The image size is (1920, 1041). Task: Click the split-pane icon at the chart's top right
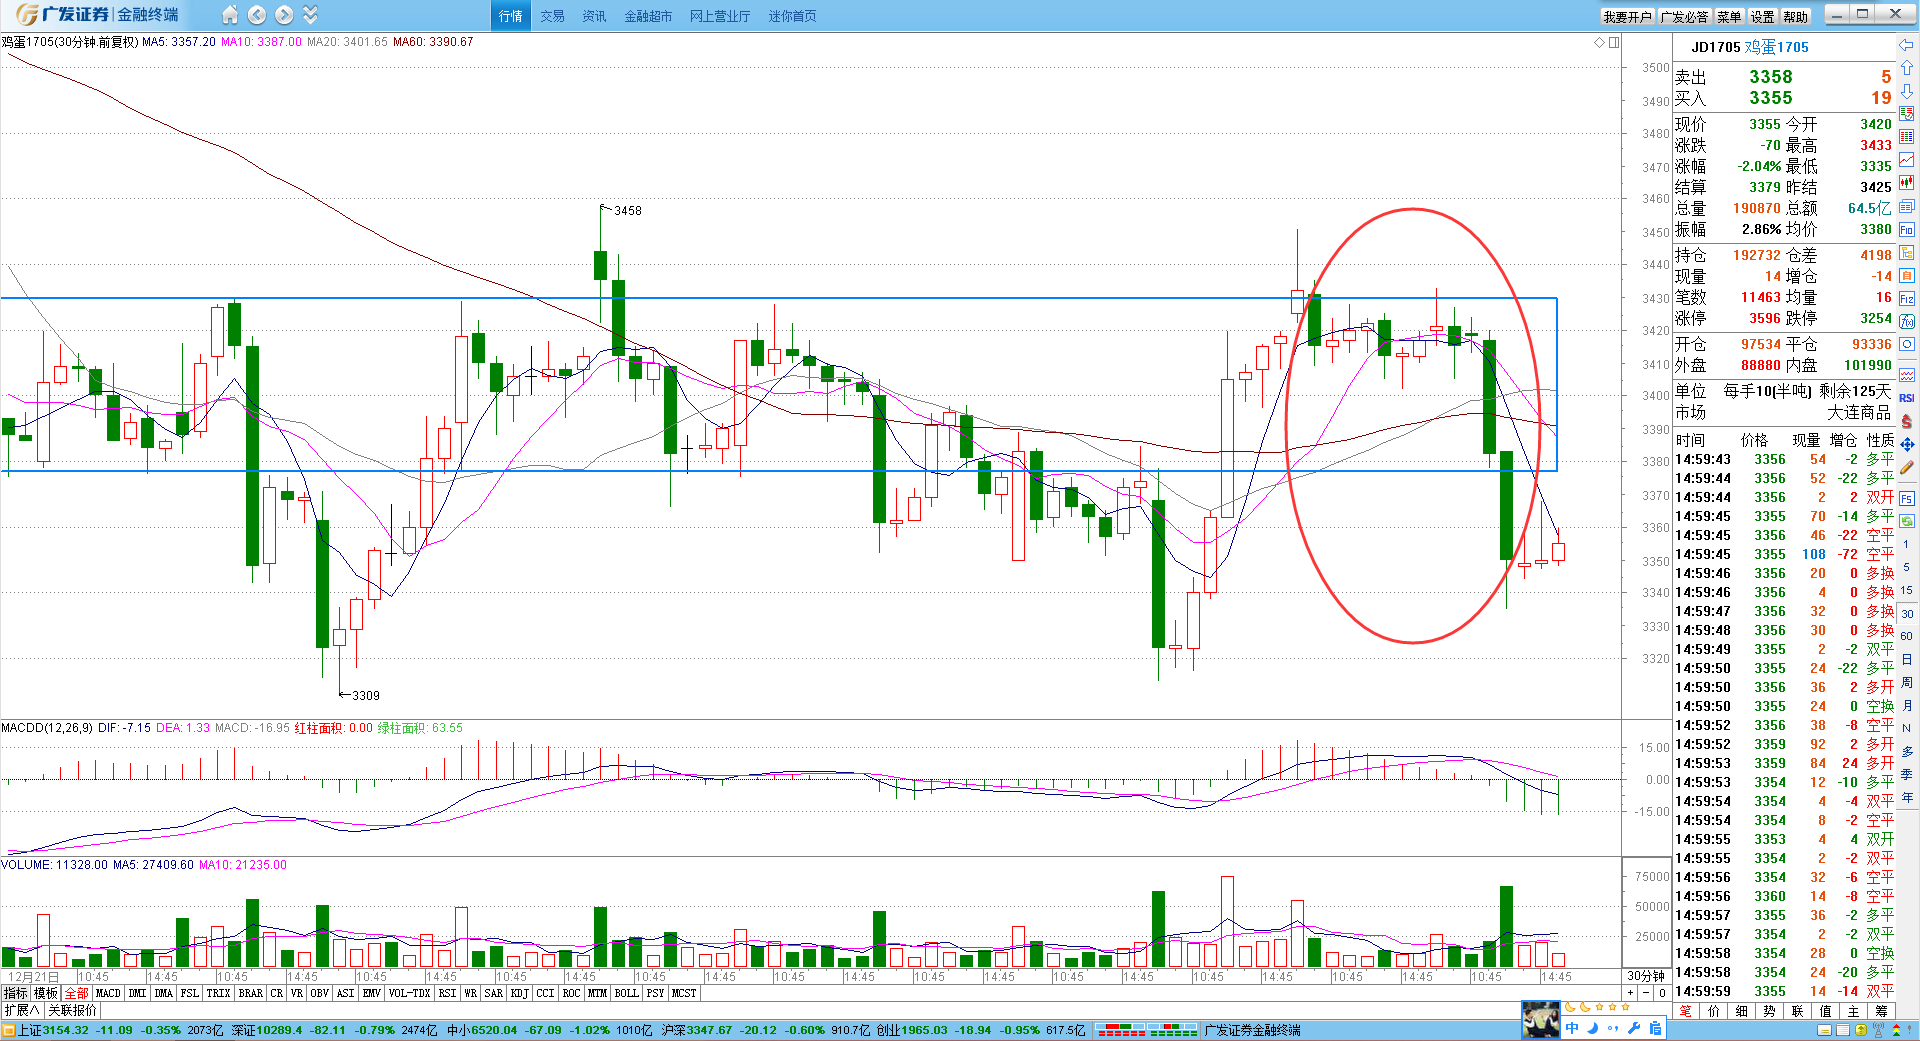[1614, 42]
